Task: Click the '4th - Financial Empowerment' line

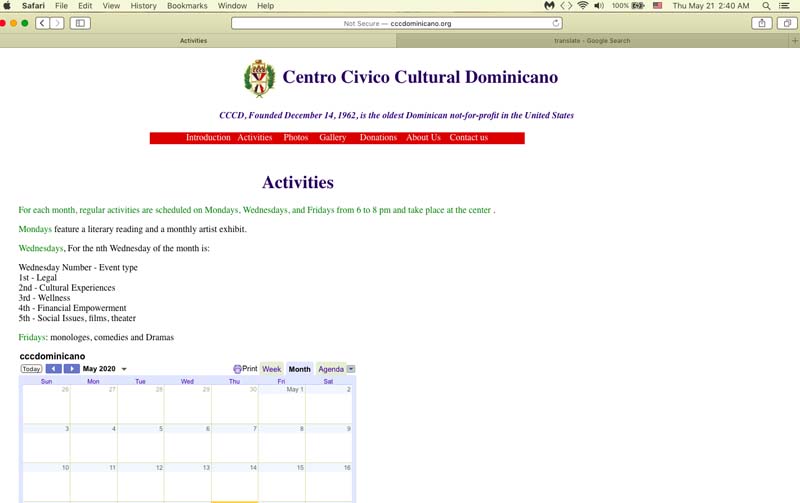Action: pyautogui.click(x=72, y=308)
